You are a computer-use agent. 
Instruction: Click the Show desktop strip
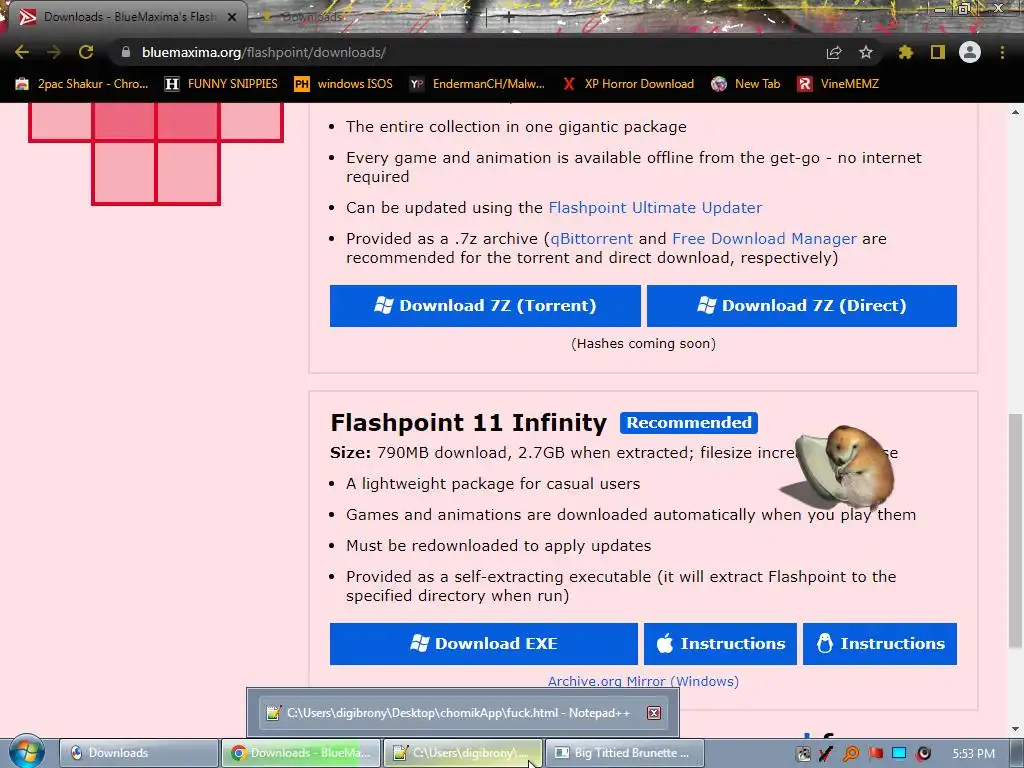pyautogui.click(x=1017, y=754)
